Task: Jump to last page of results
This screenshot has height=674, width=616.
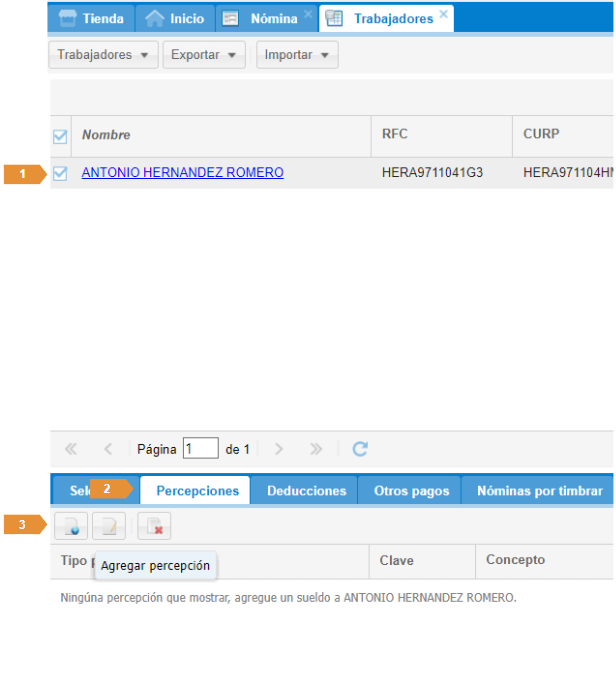Action: pos(316,449)
